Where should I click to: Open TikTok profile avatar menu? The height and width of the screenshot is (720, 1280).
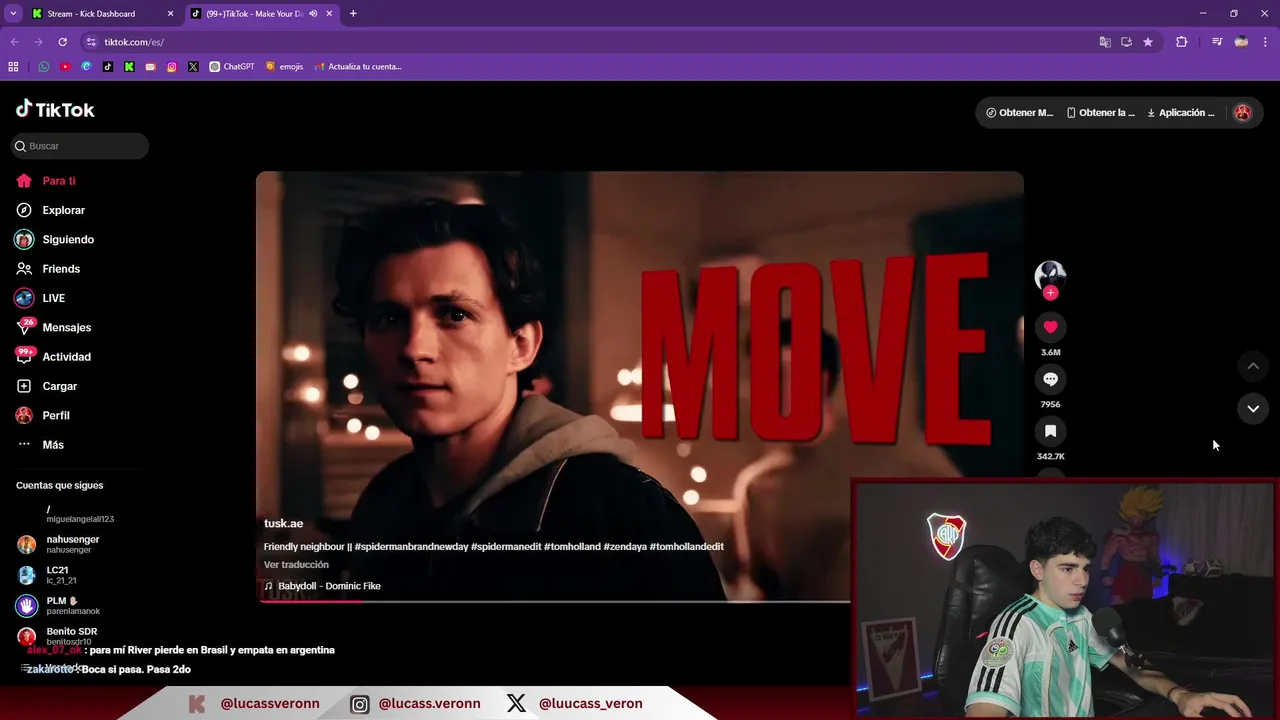pos(1242,113)
